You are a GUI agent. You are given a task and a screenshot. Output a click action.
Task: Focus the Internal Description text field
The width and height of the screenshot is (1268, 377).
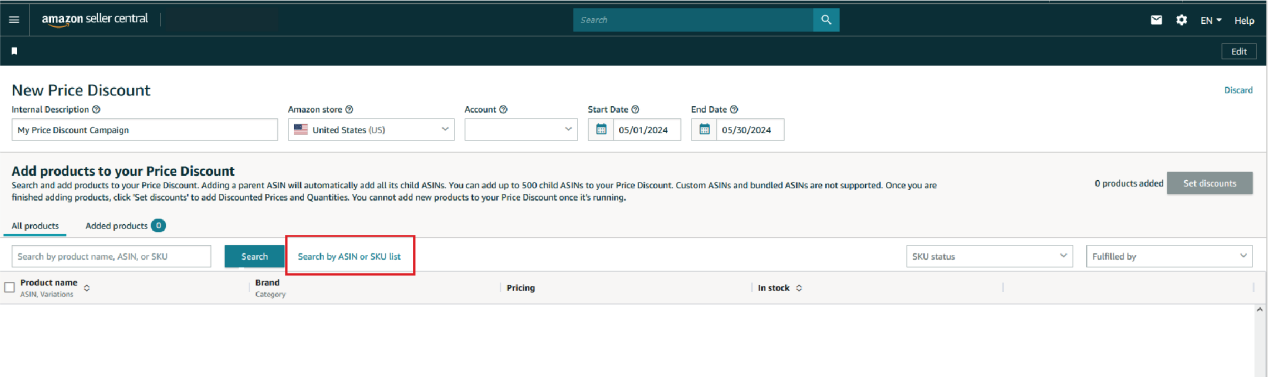point(145,129)
